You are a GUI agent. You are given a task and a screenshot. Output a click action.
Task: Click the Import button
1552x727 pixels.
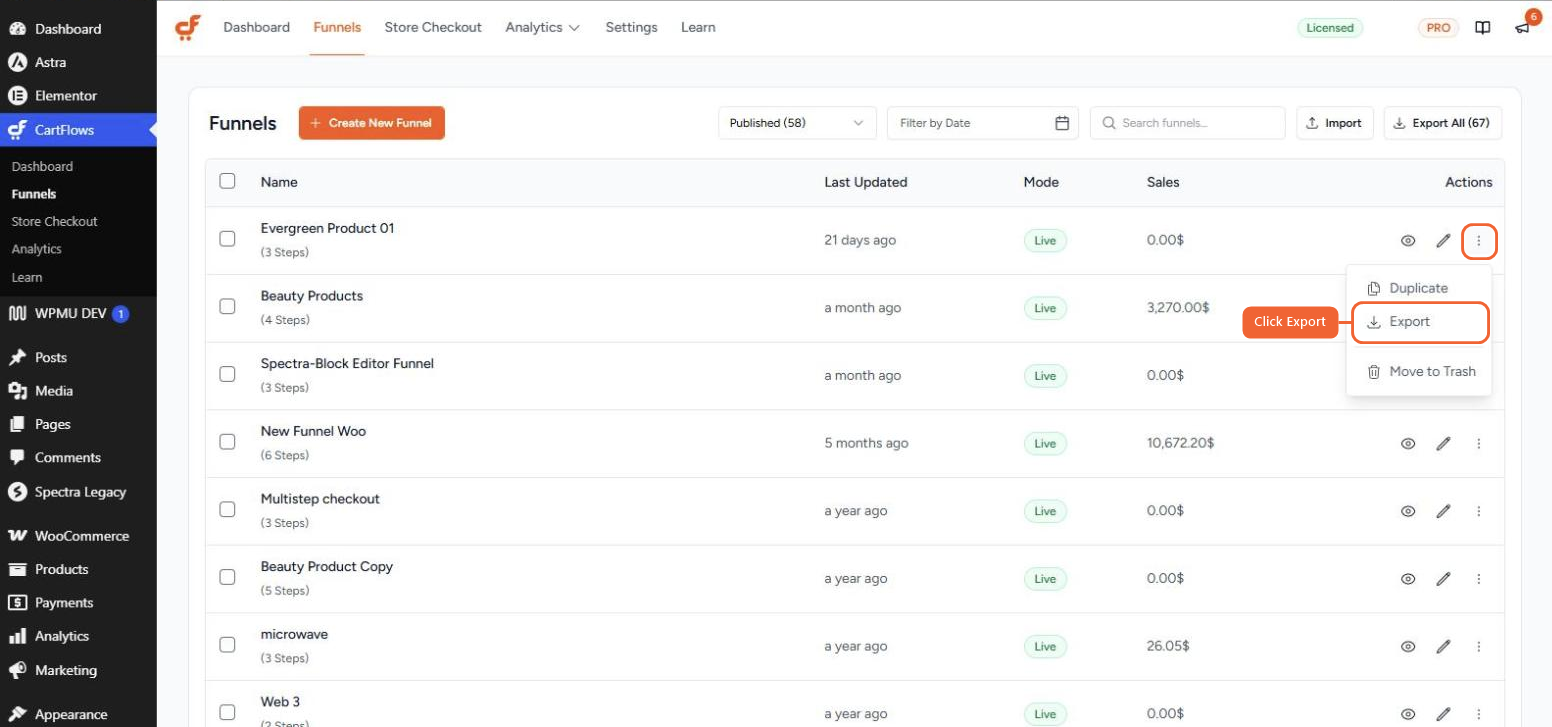click(x=1335, y=123)
